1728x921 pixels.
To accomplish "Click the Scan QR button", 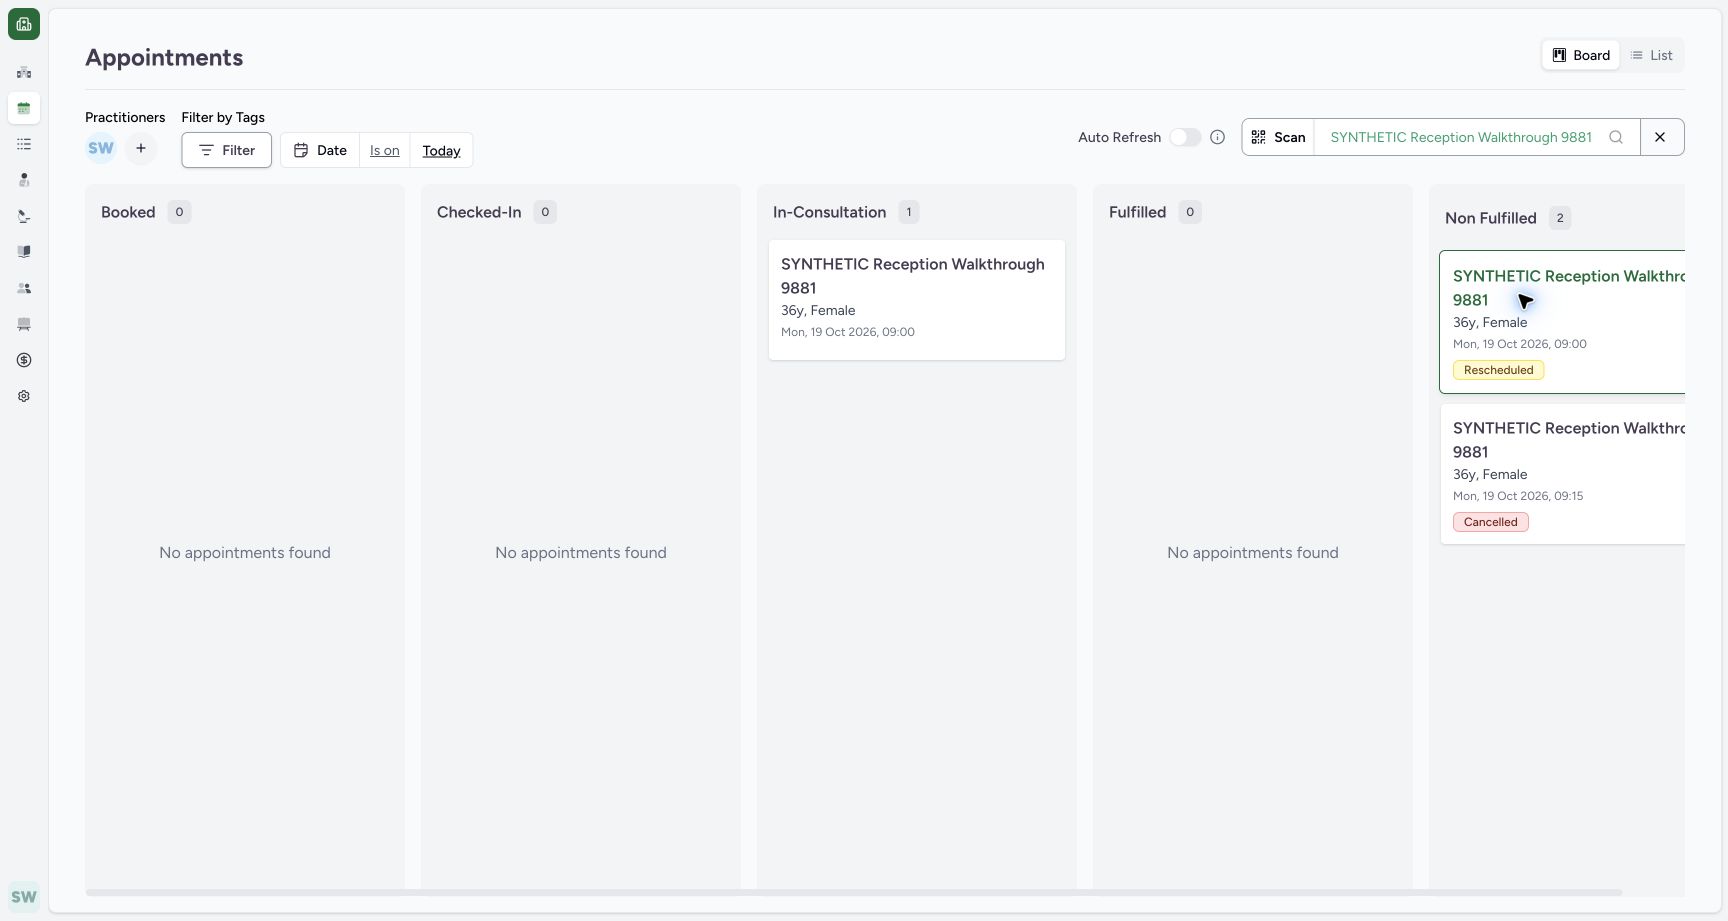I will click(x=1278, y=137).
